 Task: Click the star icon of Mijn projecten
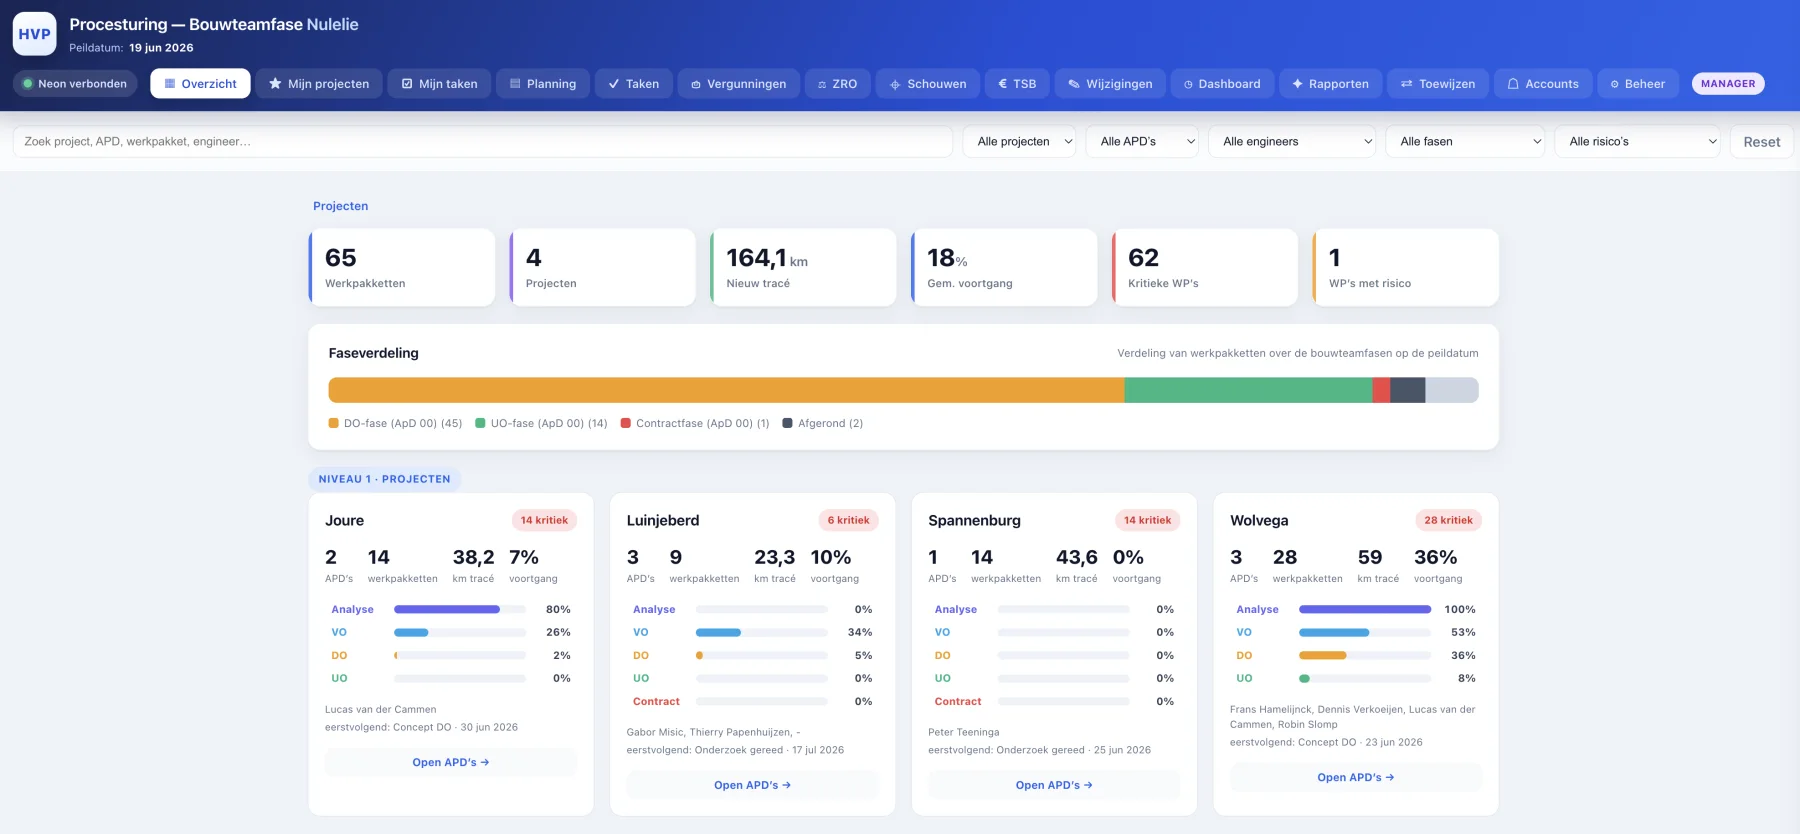275,84
